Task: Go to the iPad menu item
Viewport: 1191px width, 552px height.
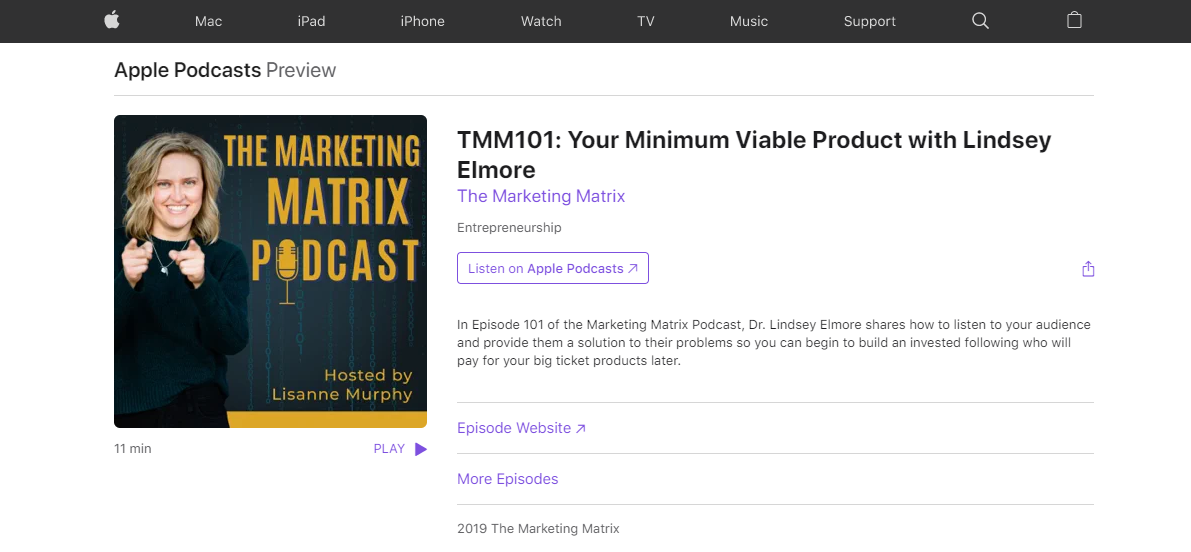Action: pyautogui.click(x=311, y=21)
